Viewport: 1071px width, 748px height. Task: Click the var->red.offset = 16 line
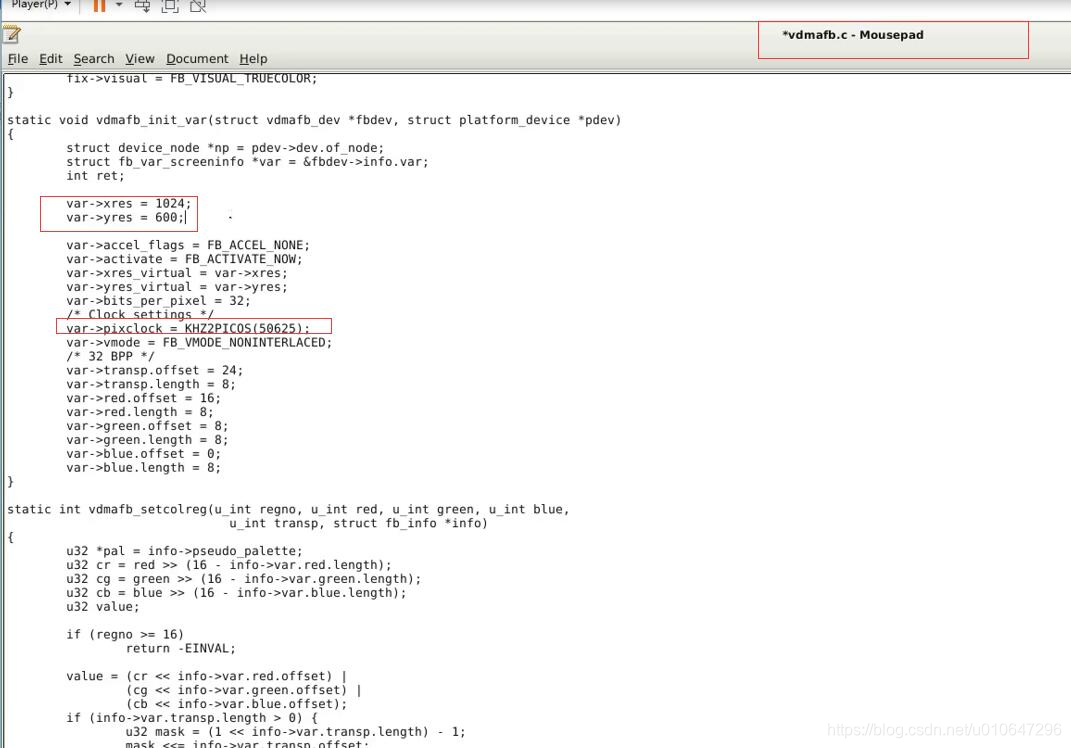(143, 398)
